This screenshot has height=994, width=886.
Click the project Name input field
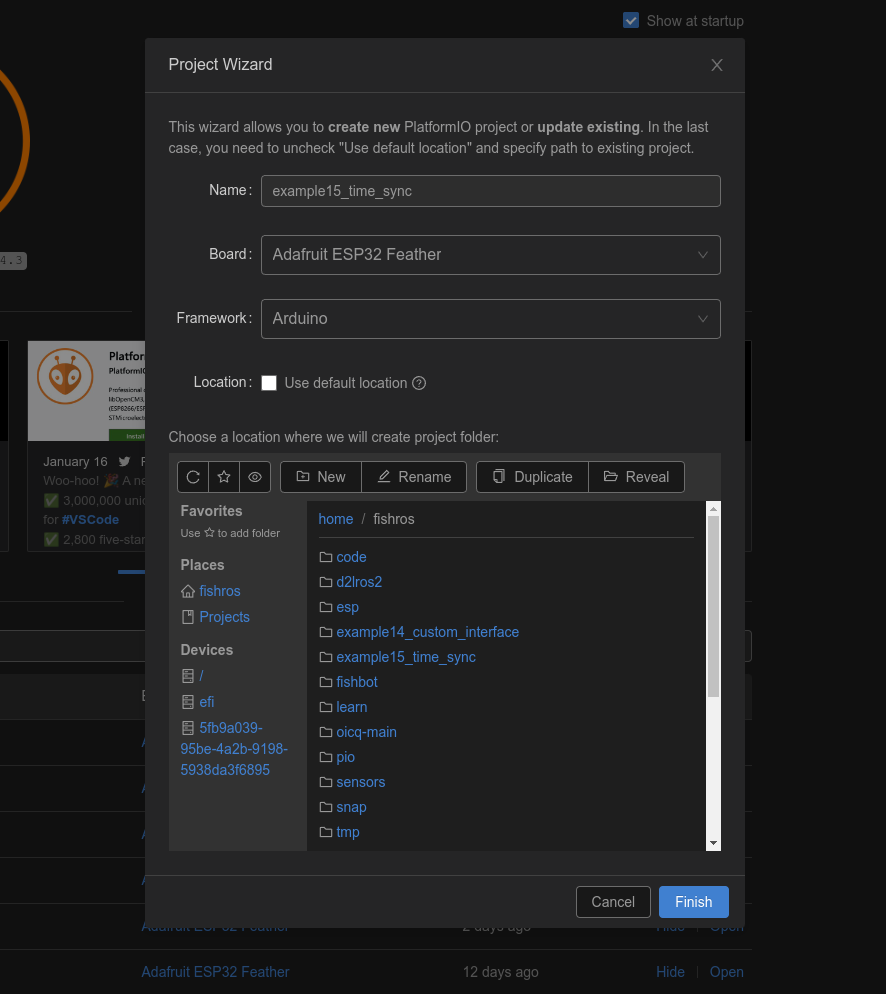[x=490, y=191]
